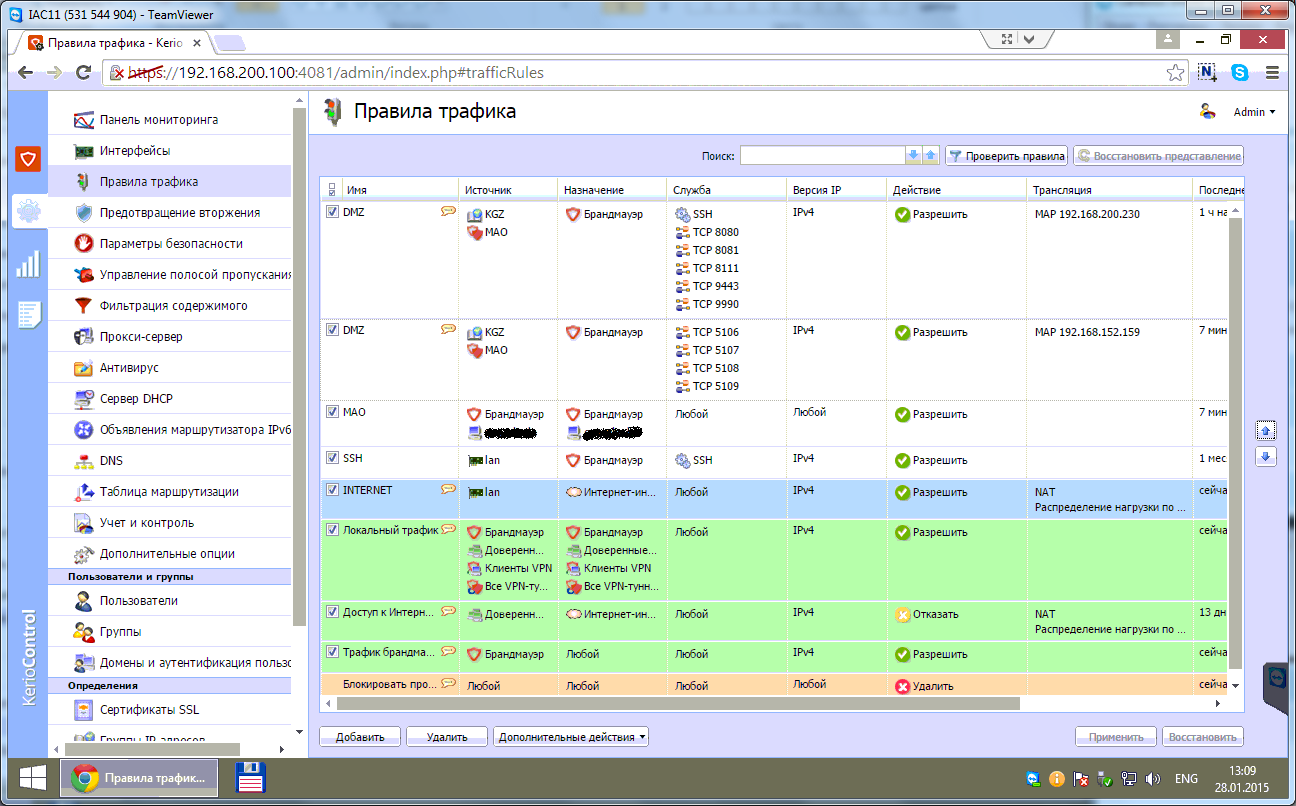Open the status bar-chart icon in left rail
This screenshot has width=1296, height=806.
28,263
